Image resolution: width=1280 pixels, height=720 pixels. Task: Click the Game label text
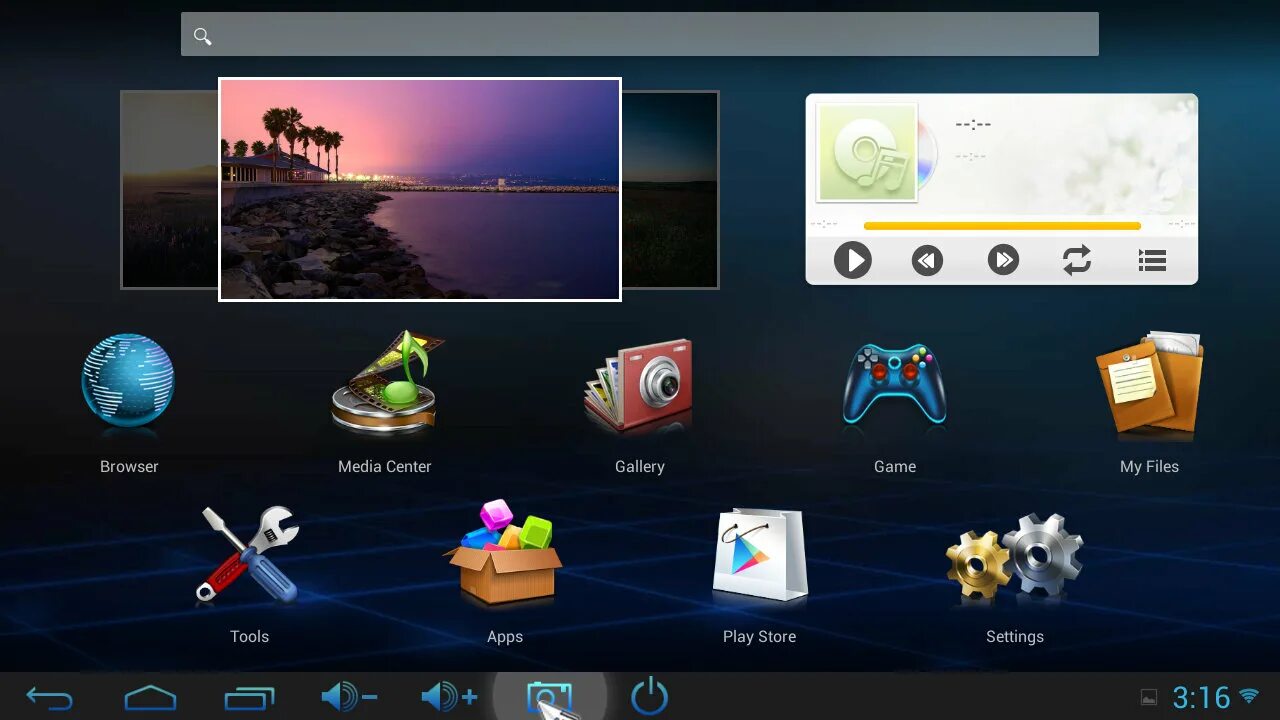[895, 467]
